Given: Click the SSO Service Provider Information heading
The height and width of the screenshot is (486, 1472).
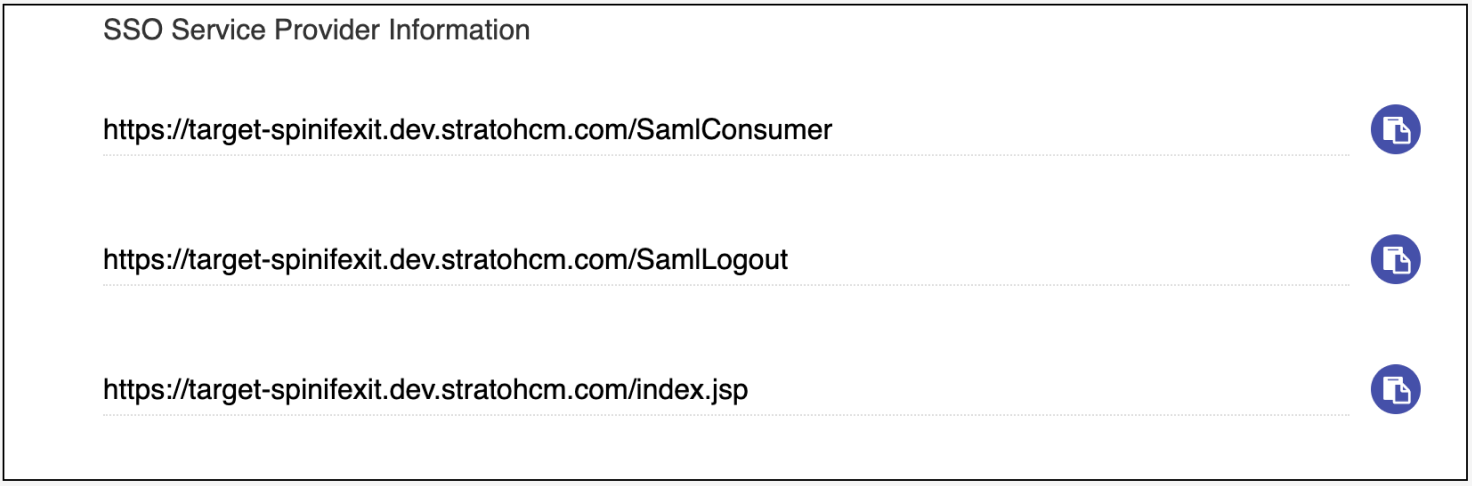Looking at the screenshot, I should [x=316, y=30].
